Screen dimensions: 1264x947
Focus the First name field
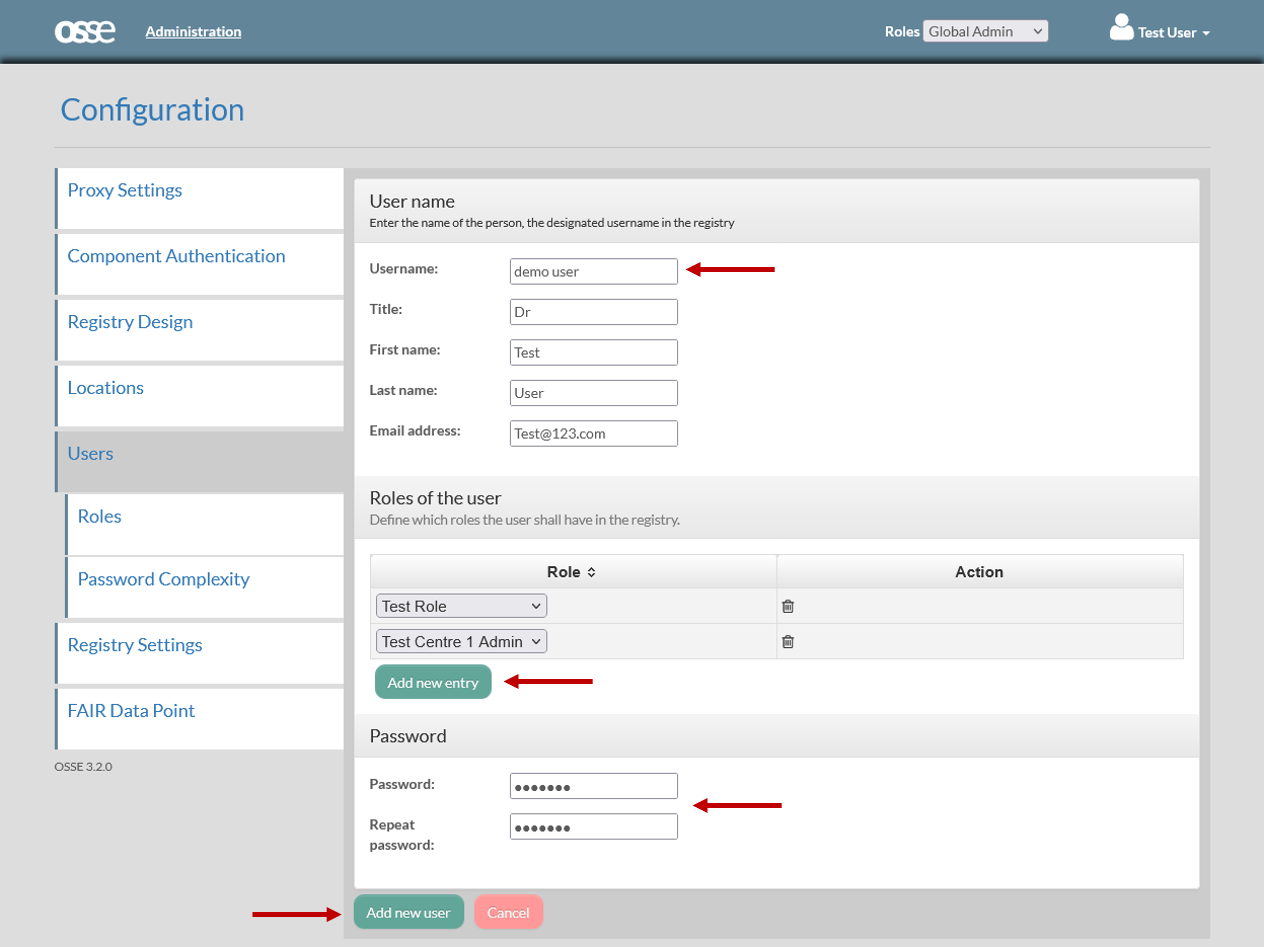click(x=594, y=352)
